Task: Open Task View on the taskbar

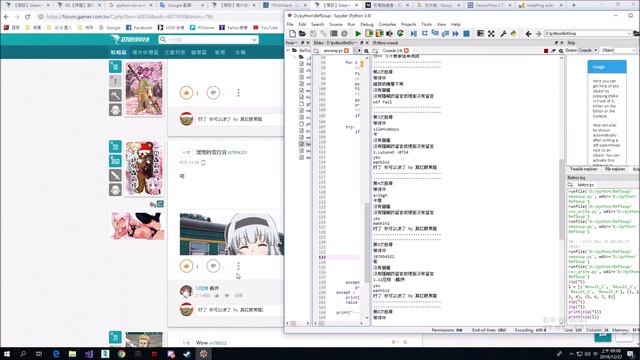Action: click(x=39, y=354)
